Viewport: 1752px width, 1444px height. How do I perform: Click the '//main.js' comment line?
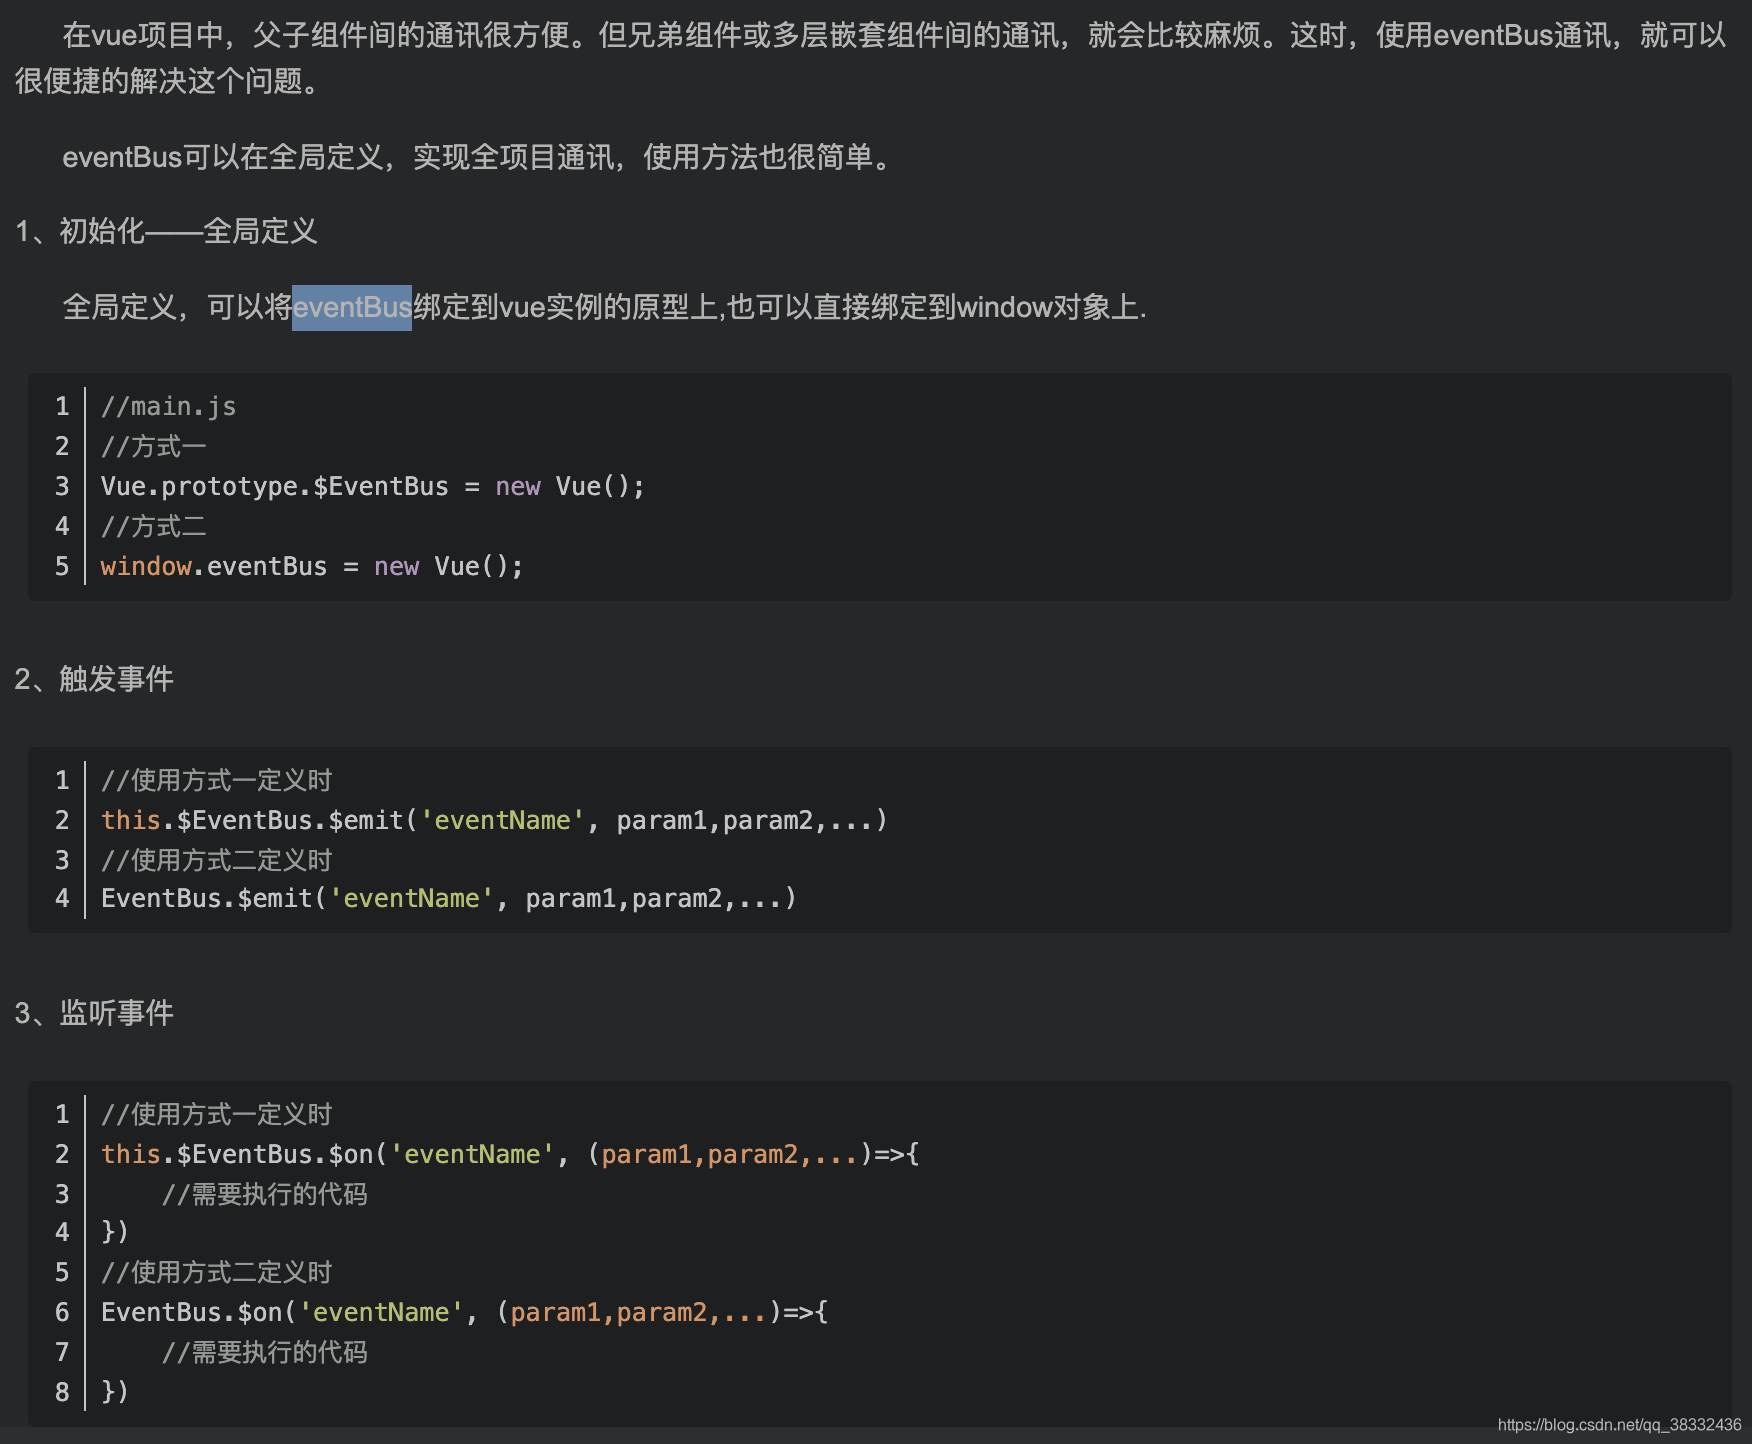(x=169, y=406)
